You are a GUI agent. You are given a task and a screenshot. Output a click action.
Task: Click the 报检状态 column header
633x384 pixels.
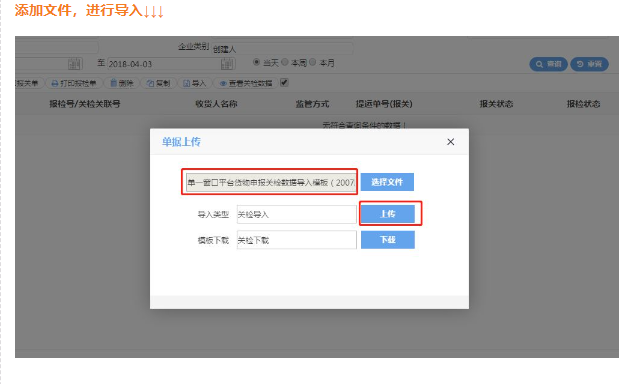pos(583,104)
